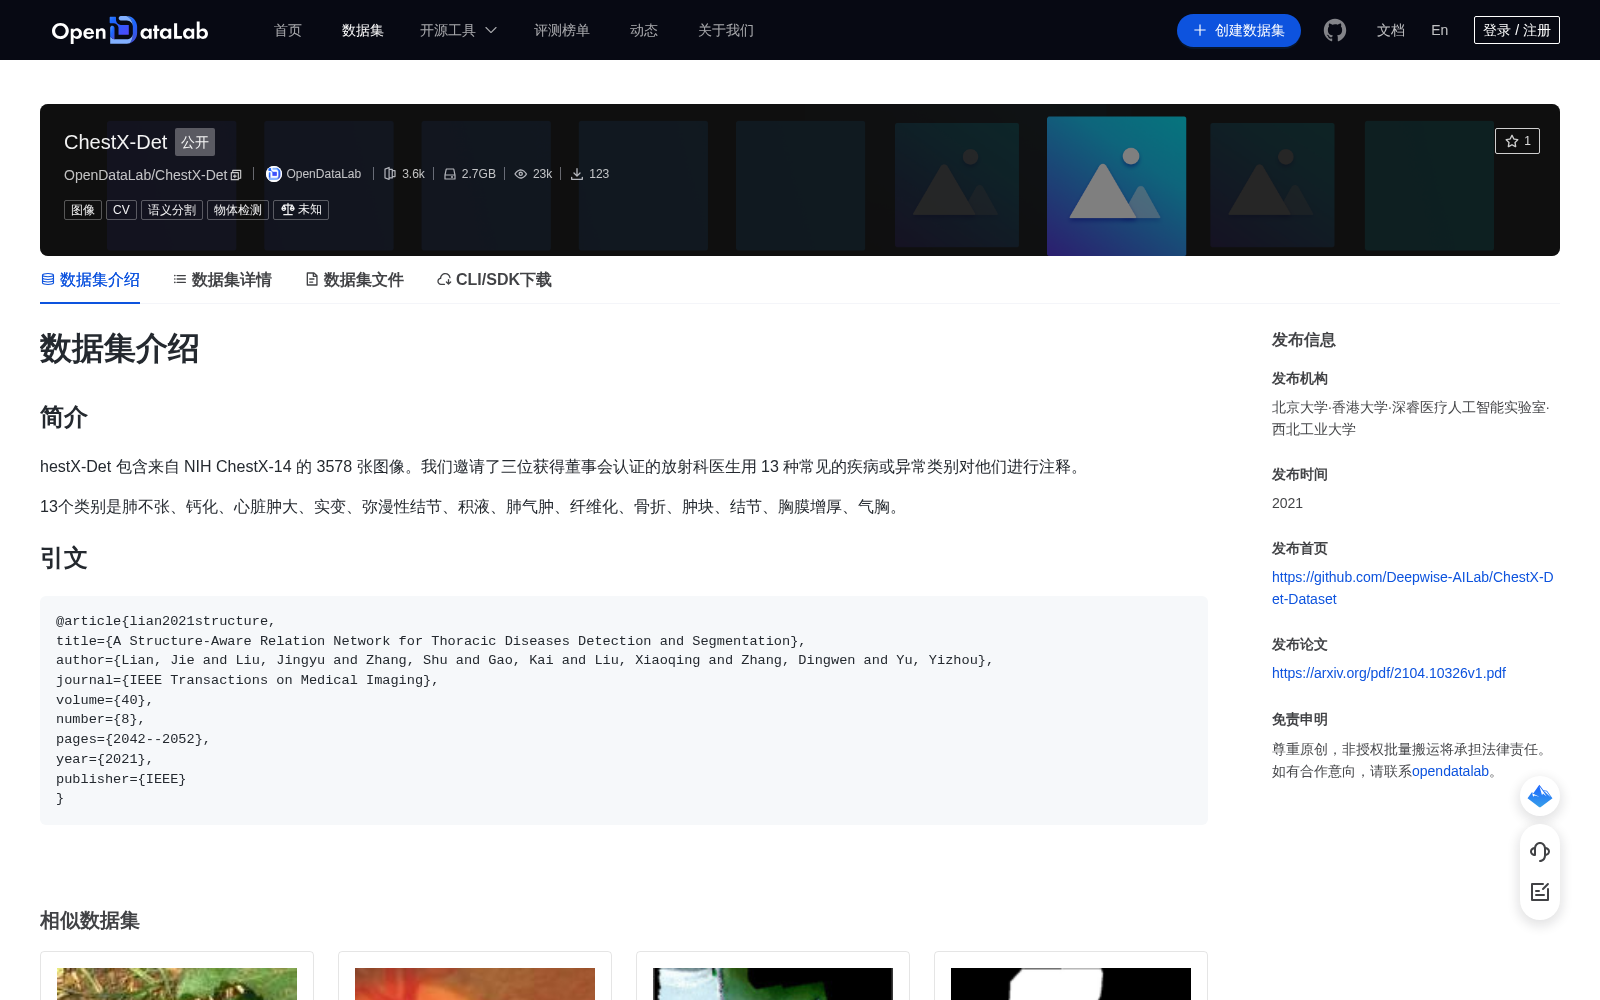Click the 图像 tag

pos(83,210)
